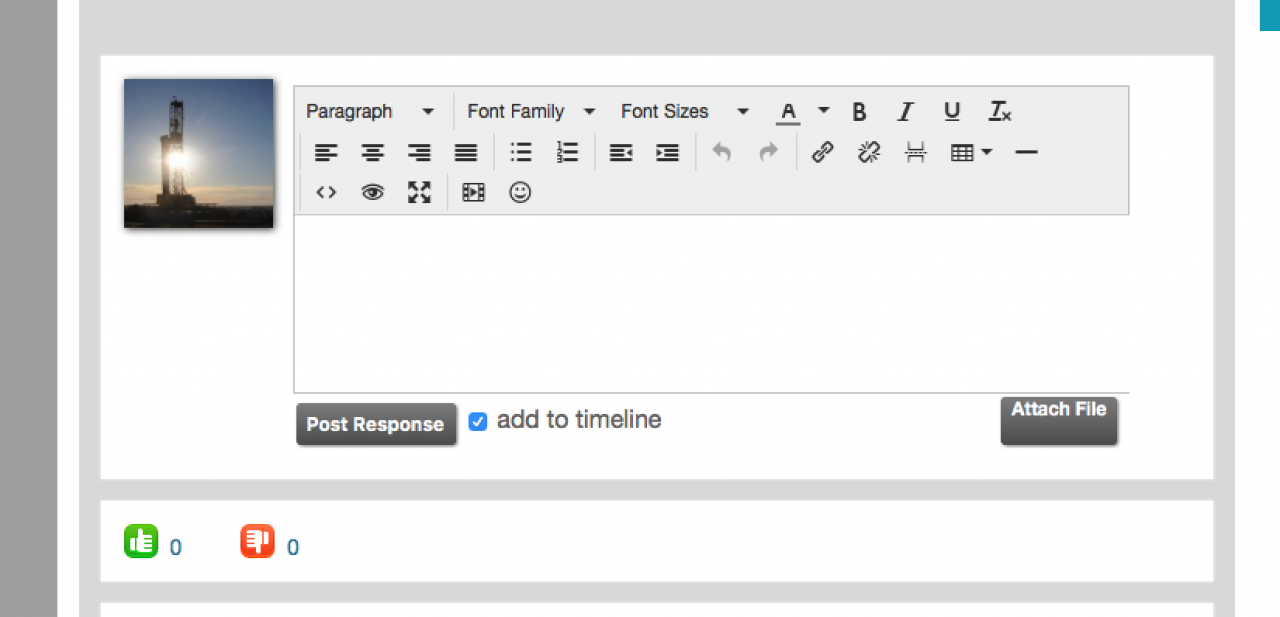Insert a bulleted list
The width and height of the screenshot is (1280, 617).
coord(521,152)
